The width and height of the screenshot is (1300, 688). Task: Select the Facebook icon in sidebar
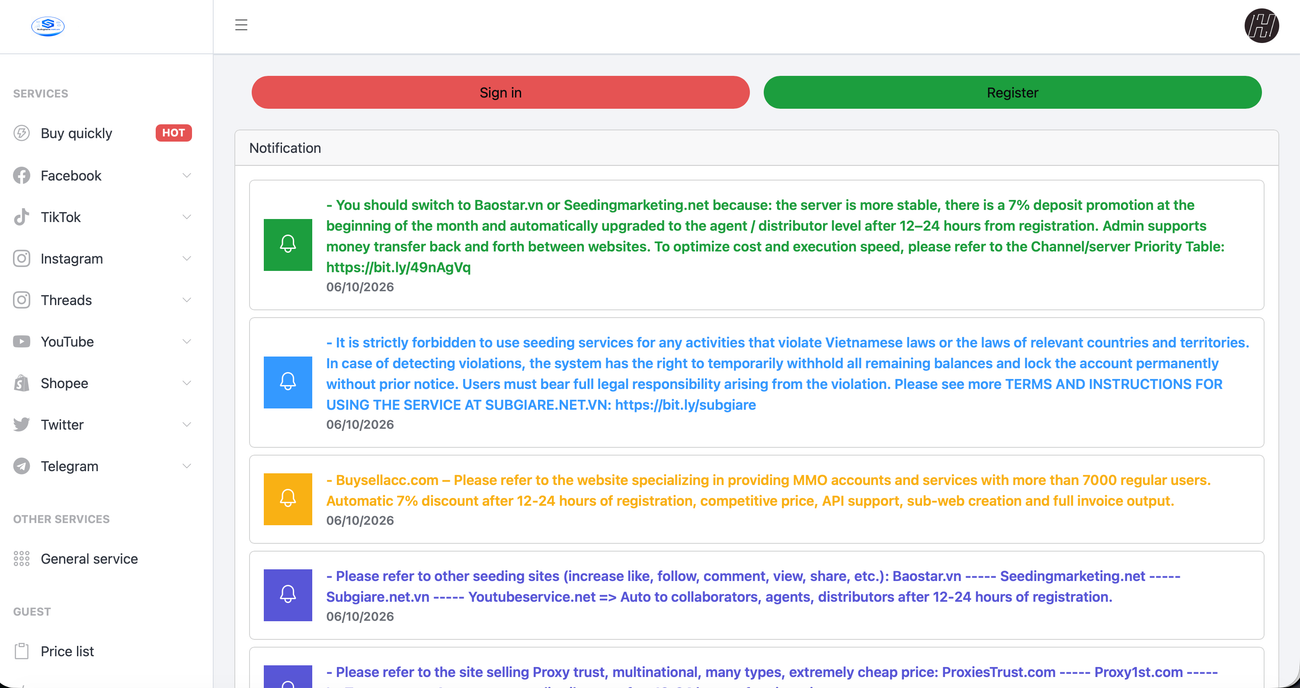coord(21,175)
